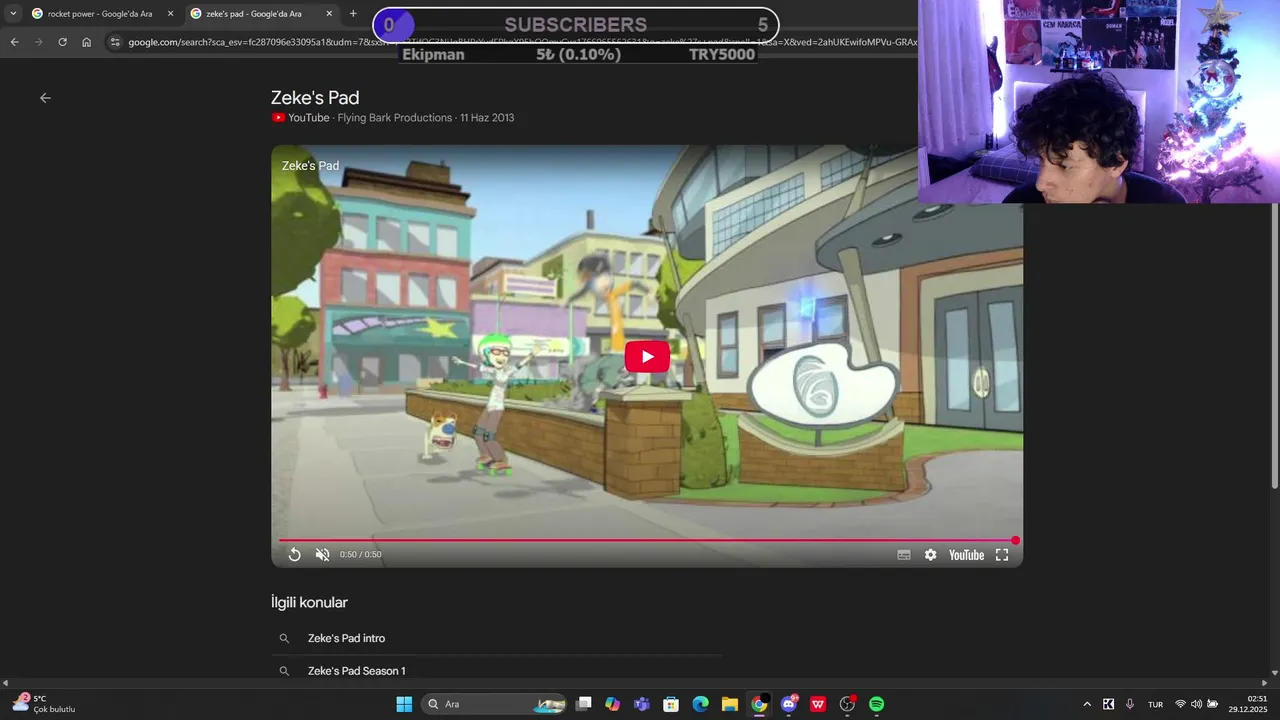Click the horizontal page scrollbar
The height and width of the screenshot is (720, 1280).
pos(633,683)
